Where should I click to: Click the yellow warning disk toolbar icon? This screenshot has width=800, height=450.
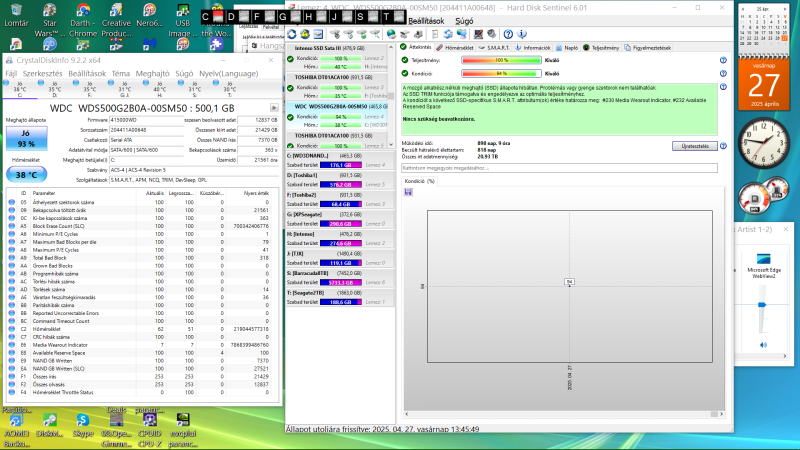pyautogui.click(x=305, y=34)
